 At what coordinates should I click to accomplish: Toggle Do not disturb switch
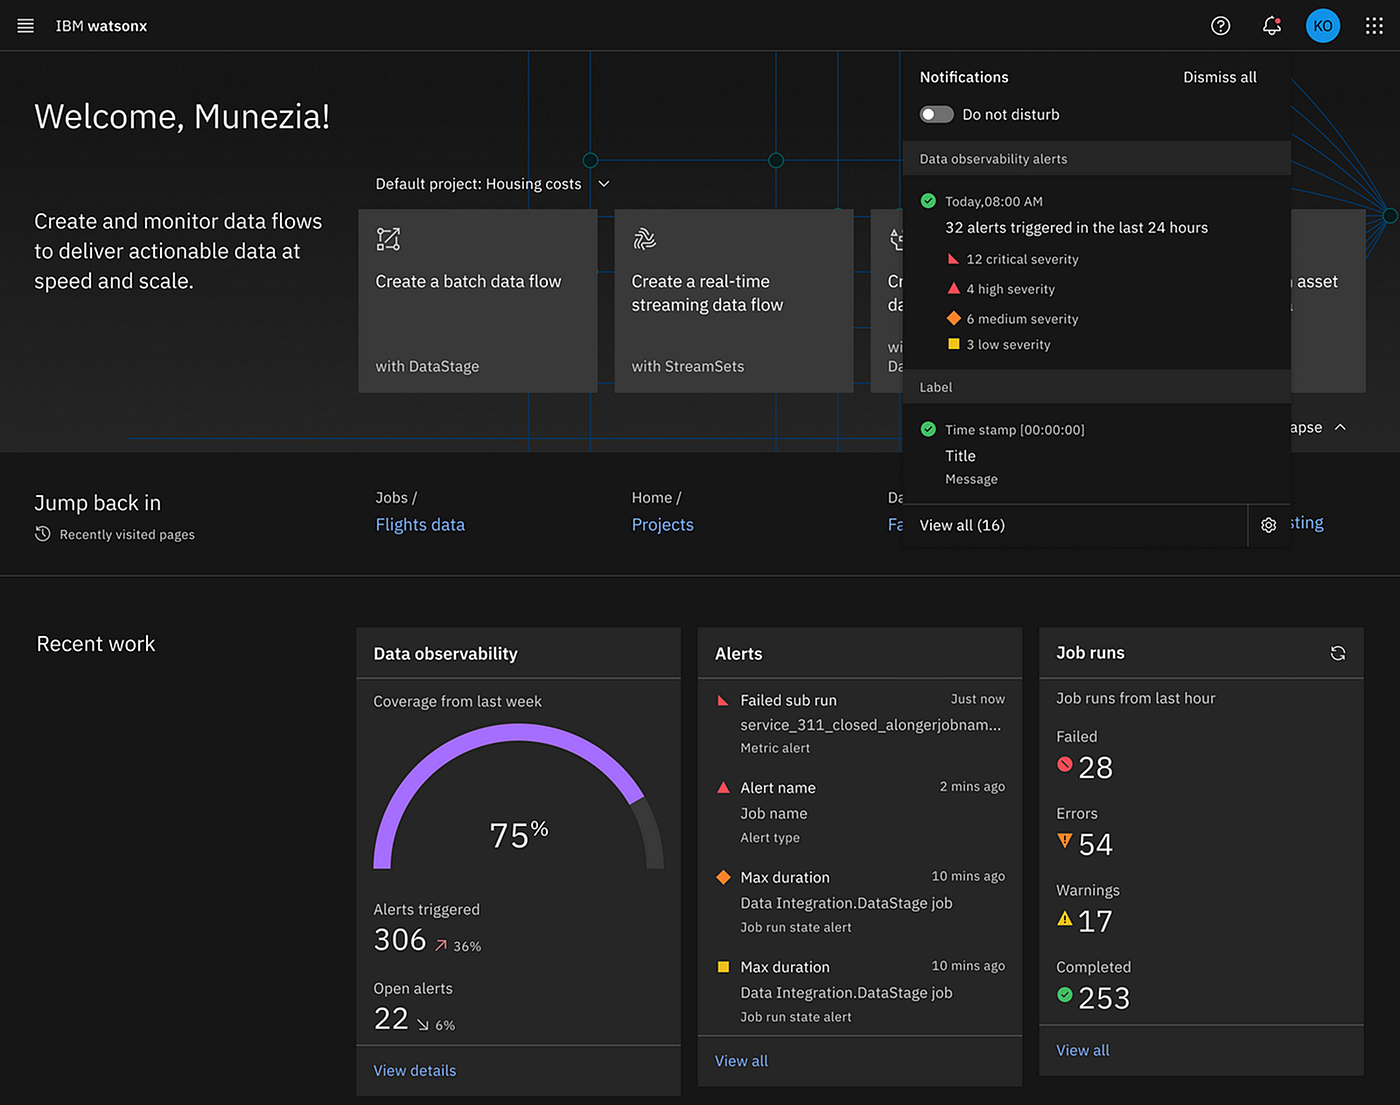pyautogui.click(x=936, y=114)
